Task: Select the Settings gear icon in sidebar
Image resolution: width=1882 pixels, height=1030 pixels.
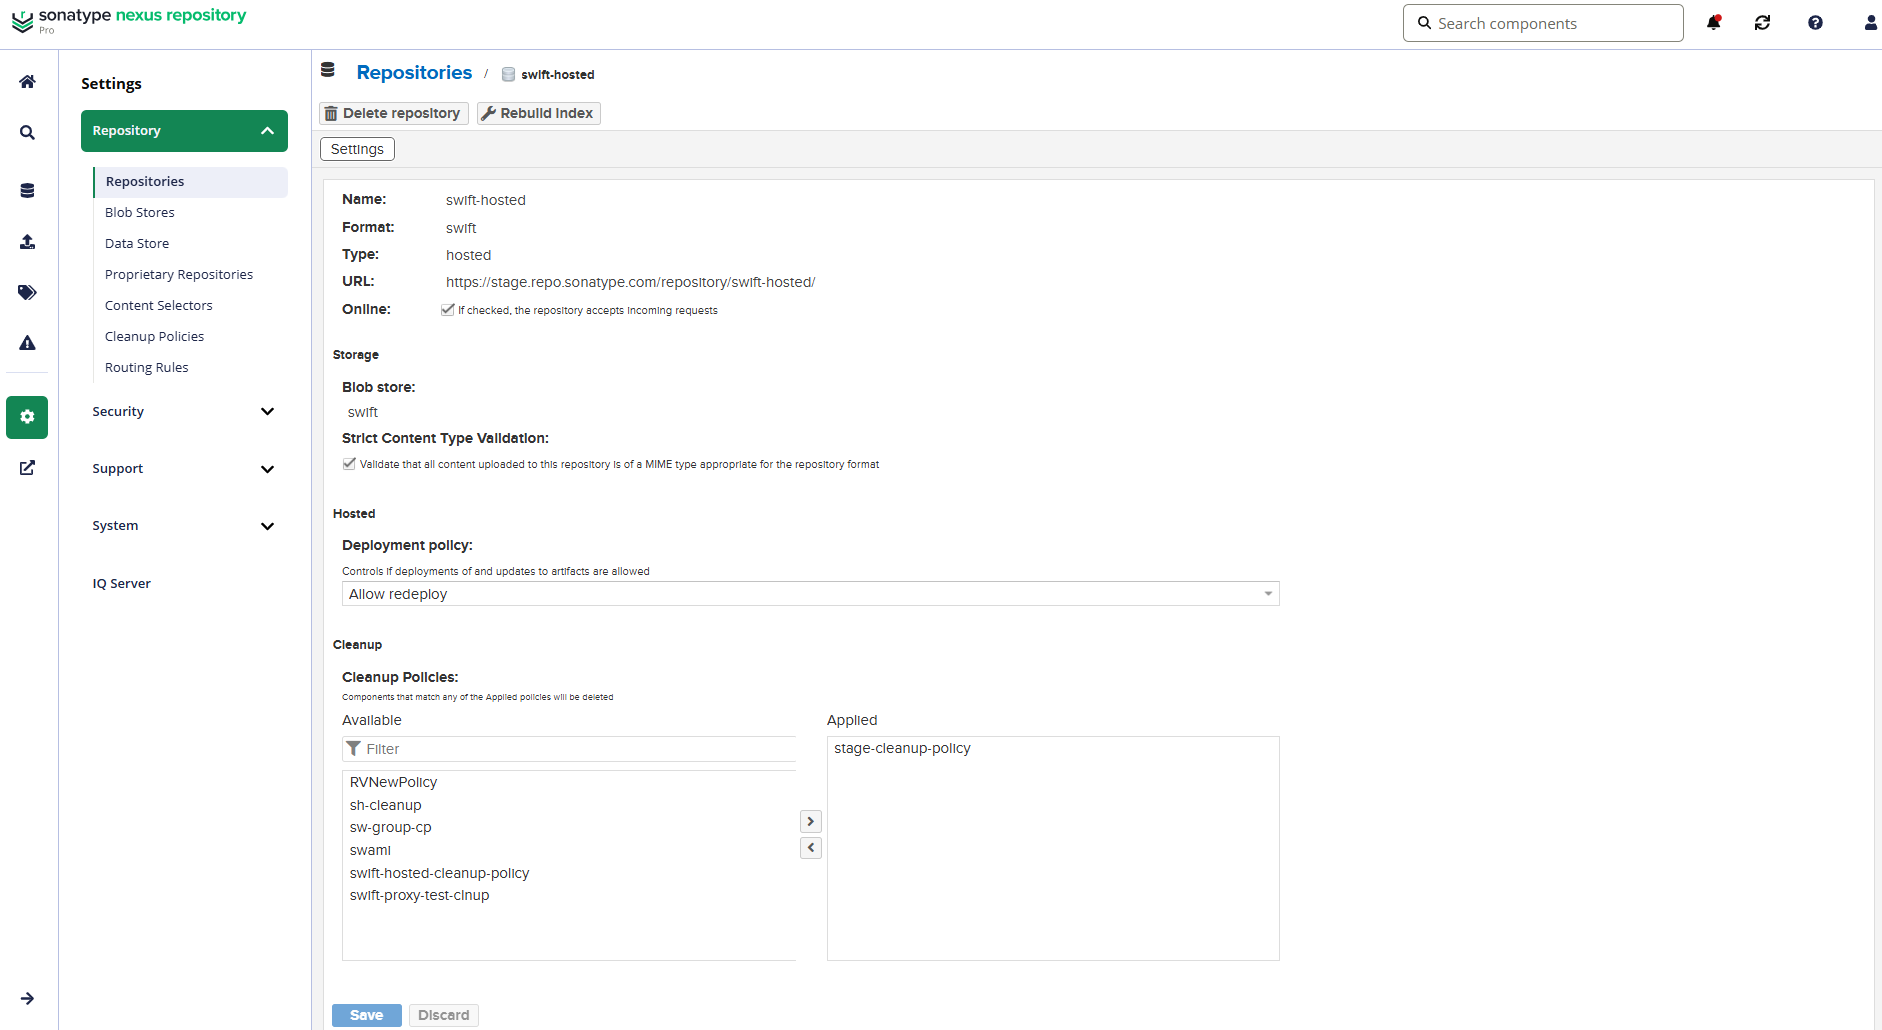Action: 27,417
